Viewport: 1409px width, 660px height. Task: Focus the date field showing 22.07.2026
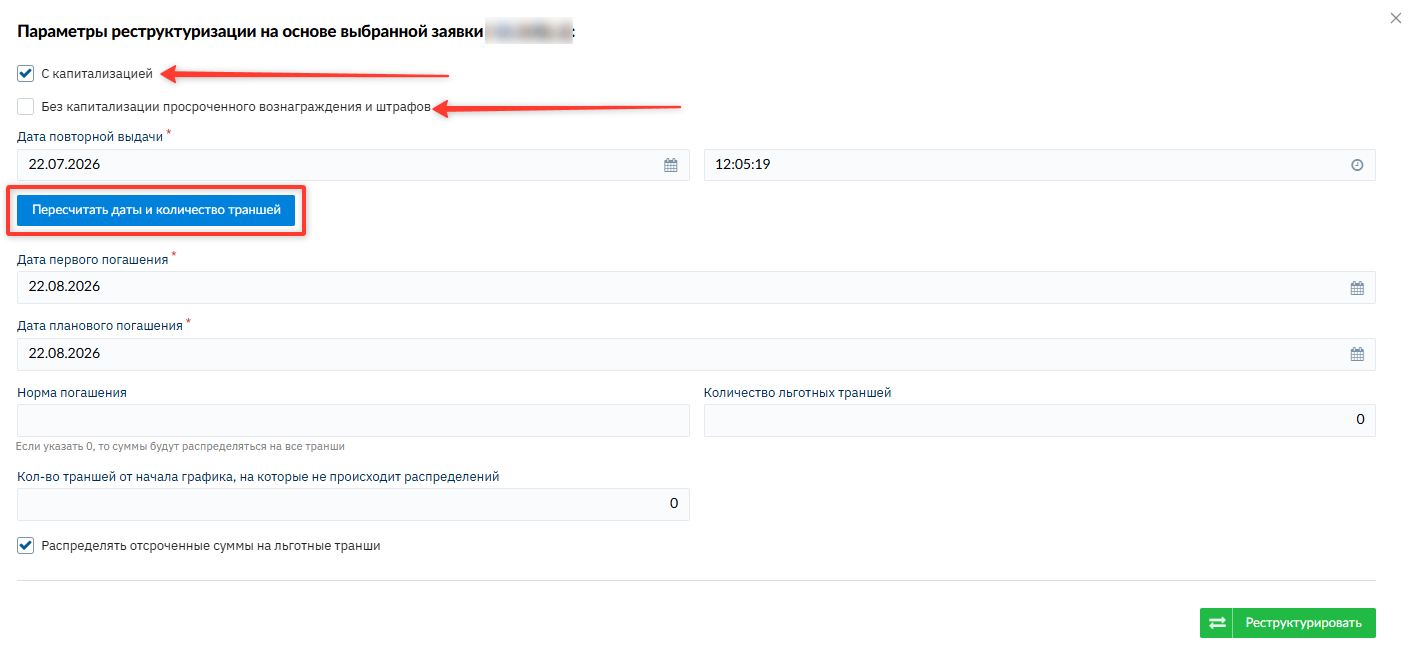click(x=353, y=165)
